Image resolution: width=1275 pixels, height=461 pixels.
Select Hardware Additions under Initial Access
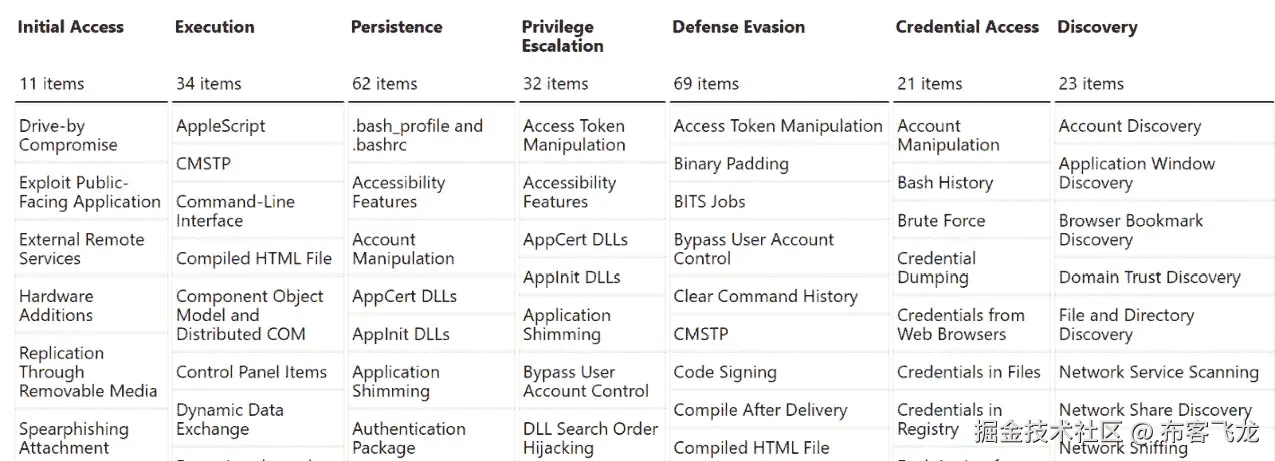56,305
